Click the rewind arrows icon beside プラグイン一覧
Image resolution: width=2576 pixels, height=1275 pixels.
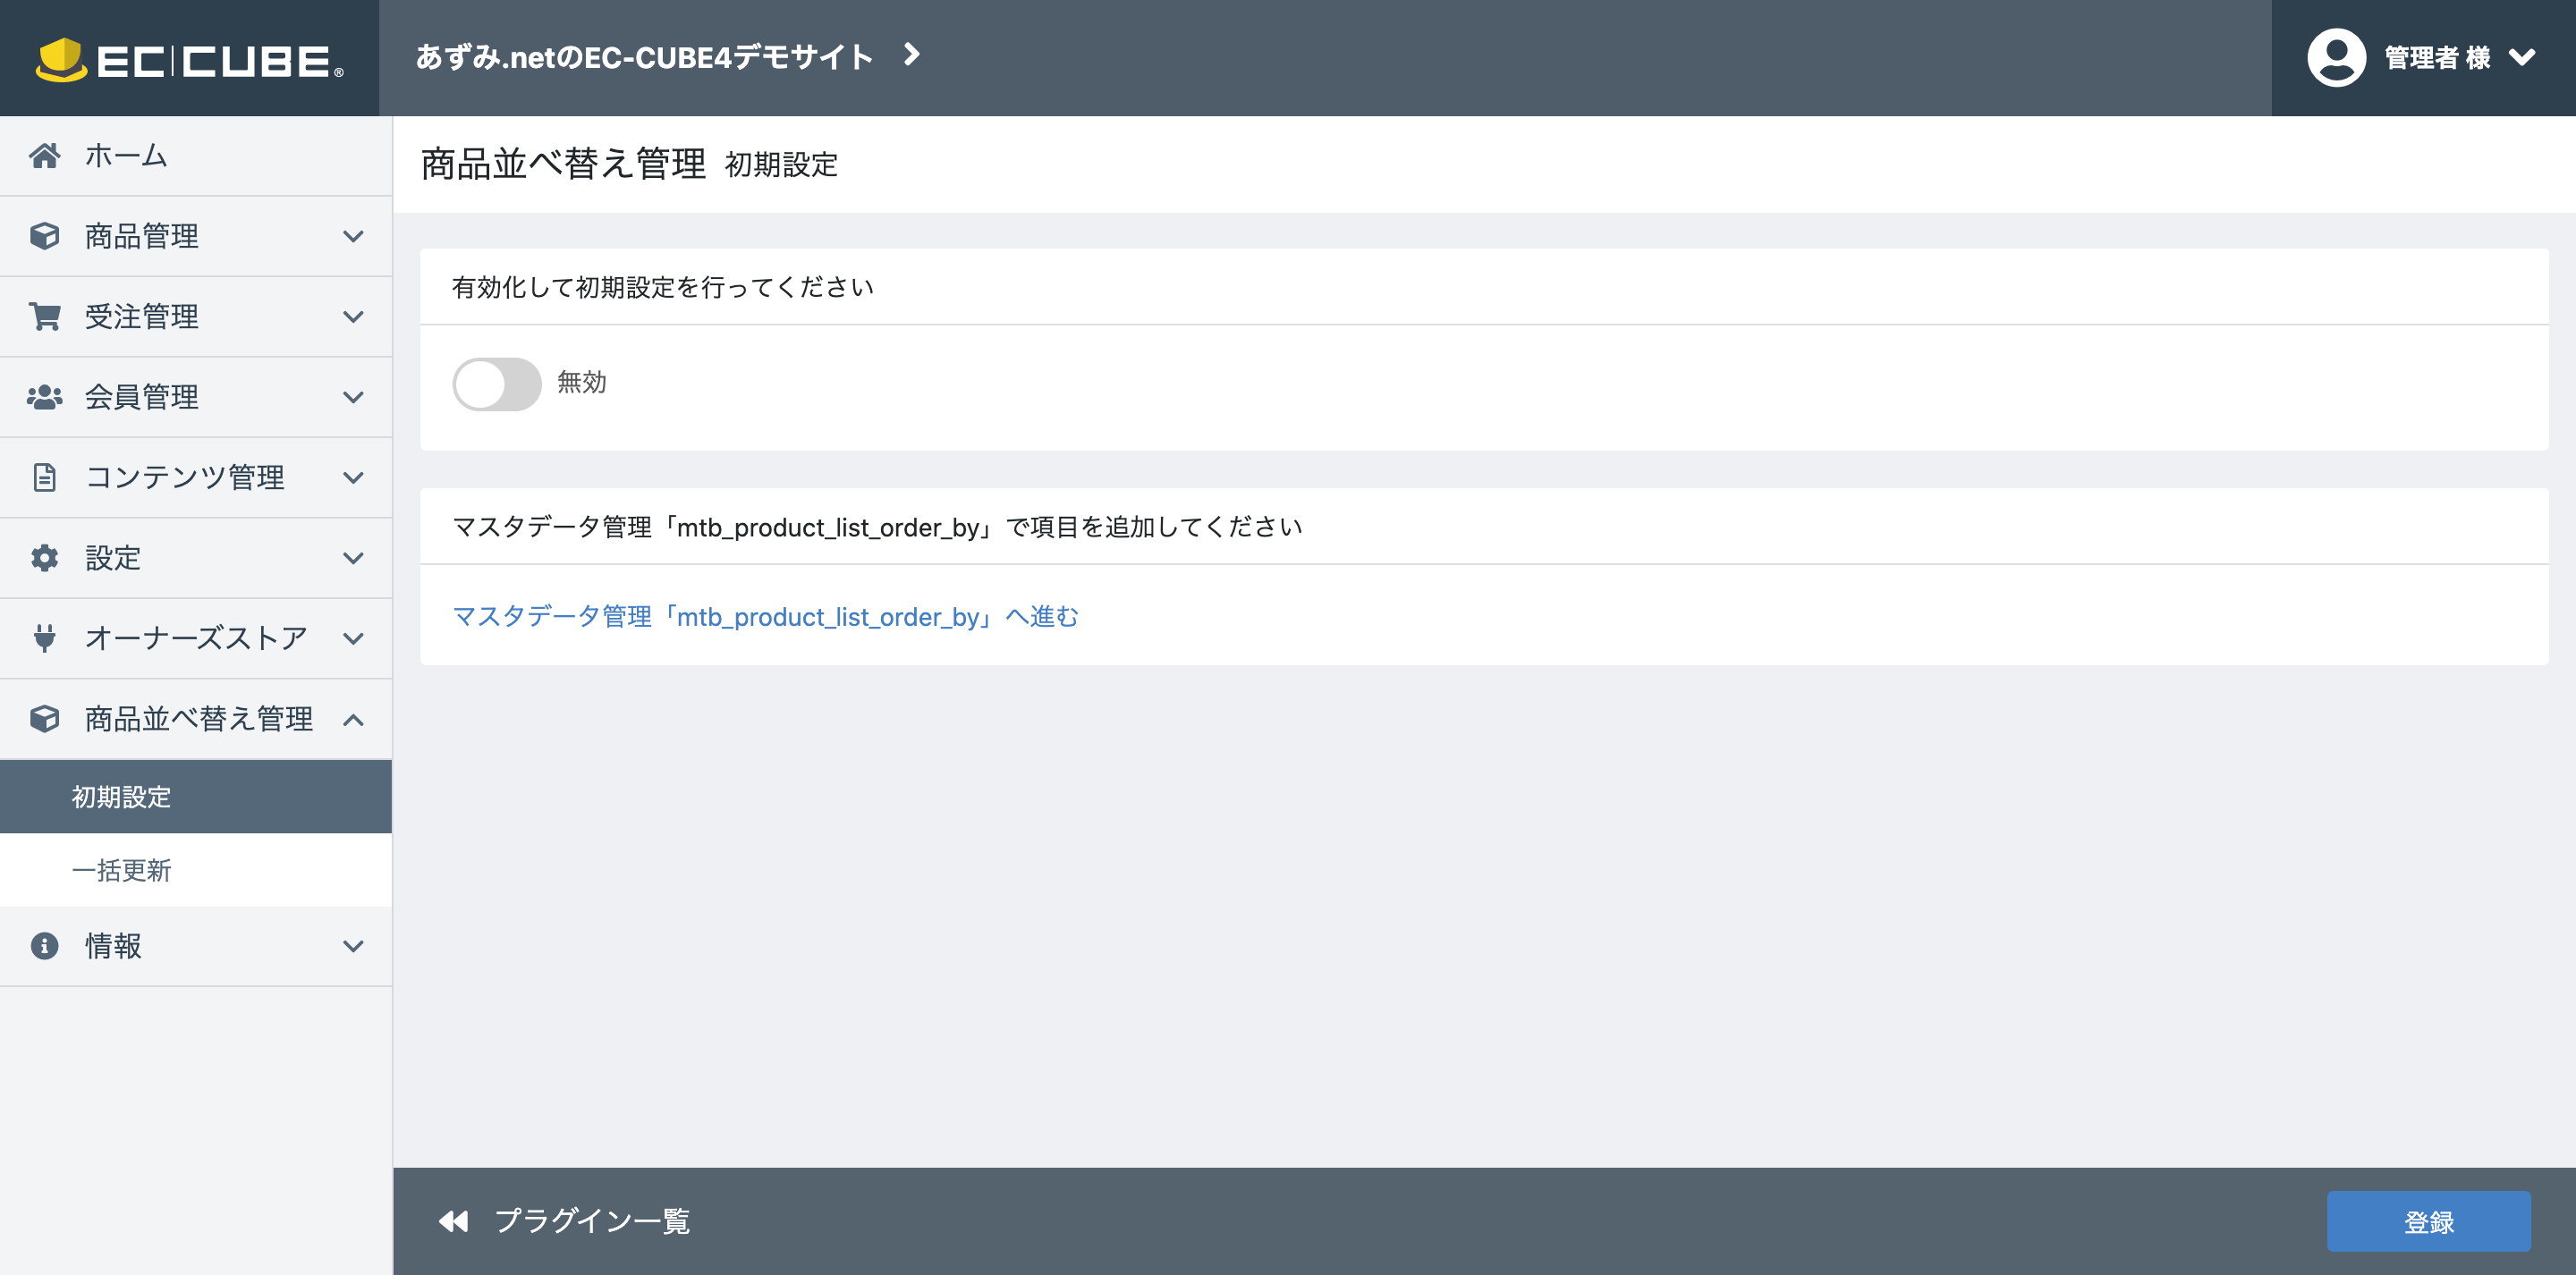click(x=453, y=1221)
